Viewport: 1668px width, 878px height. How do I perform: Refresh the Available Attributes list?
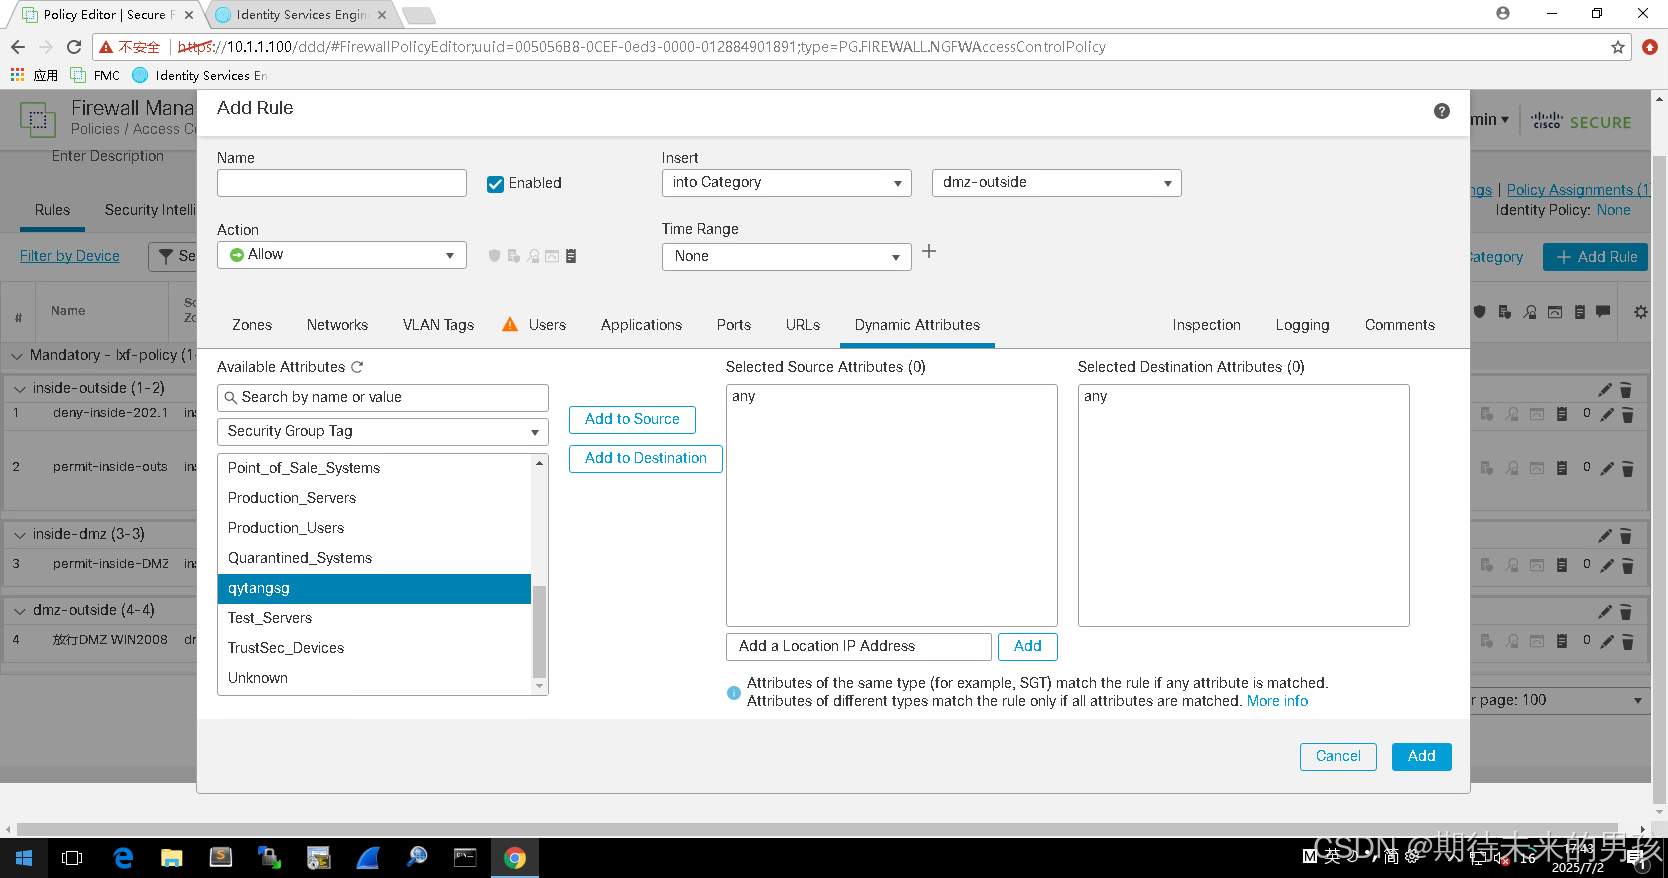coord(357,367)
